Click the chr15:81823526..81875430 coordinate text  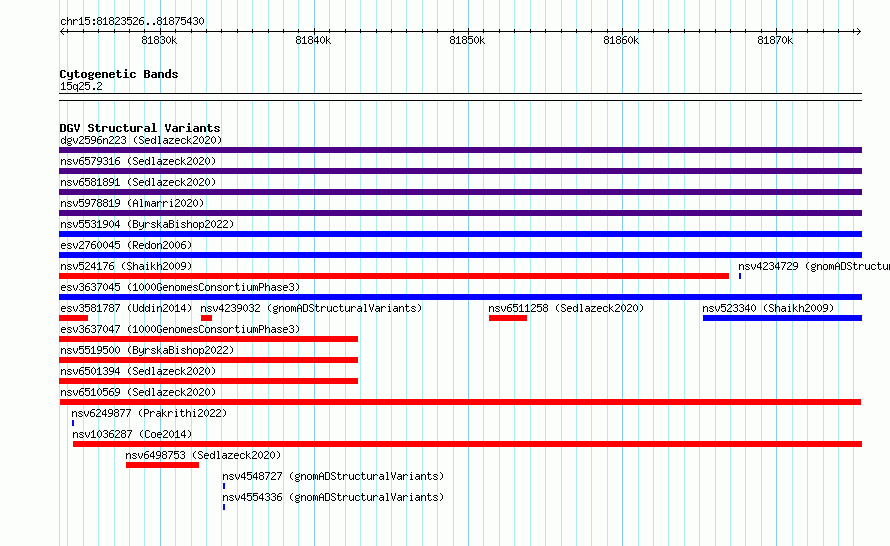coord(132,21)
